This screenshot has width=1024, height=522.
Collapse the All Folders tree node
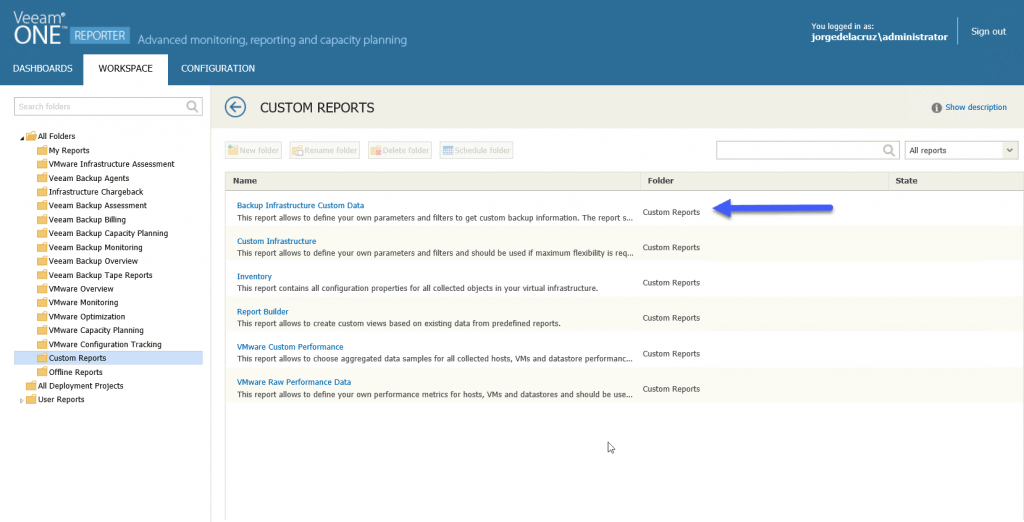click(x=22, y=138)
